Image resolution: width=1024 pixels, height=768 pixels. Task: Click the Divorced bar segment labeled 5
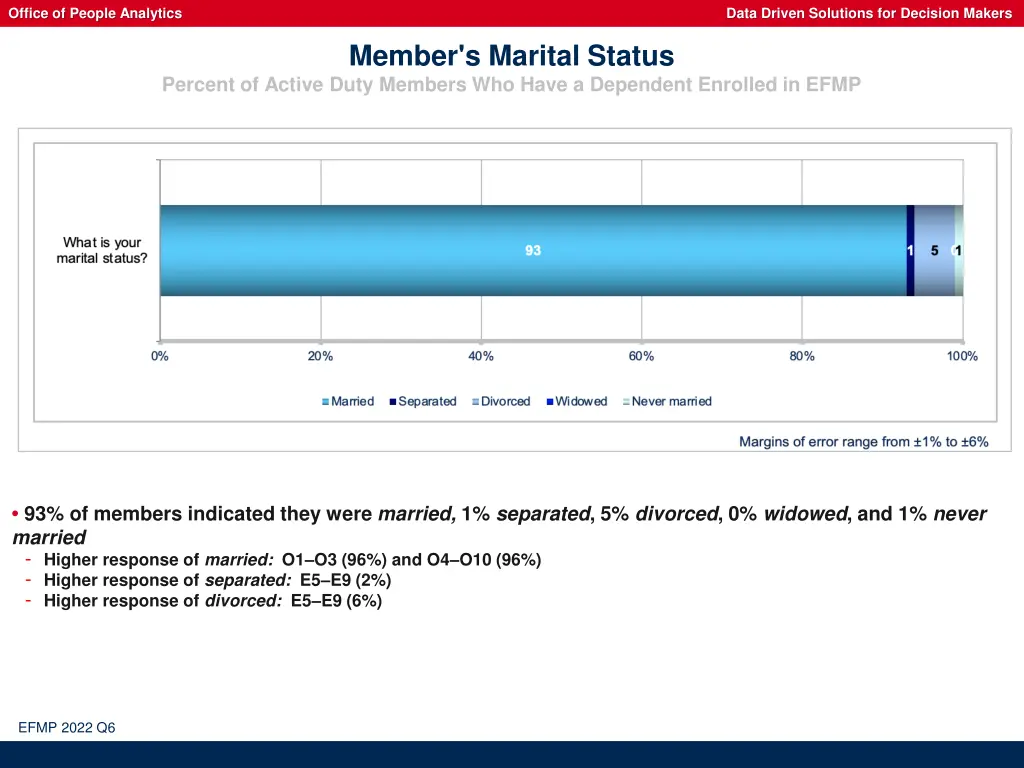pos(935,251)
